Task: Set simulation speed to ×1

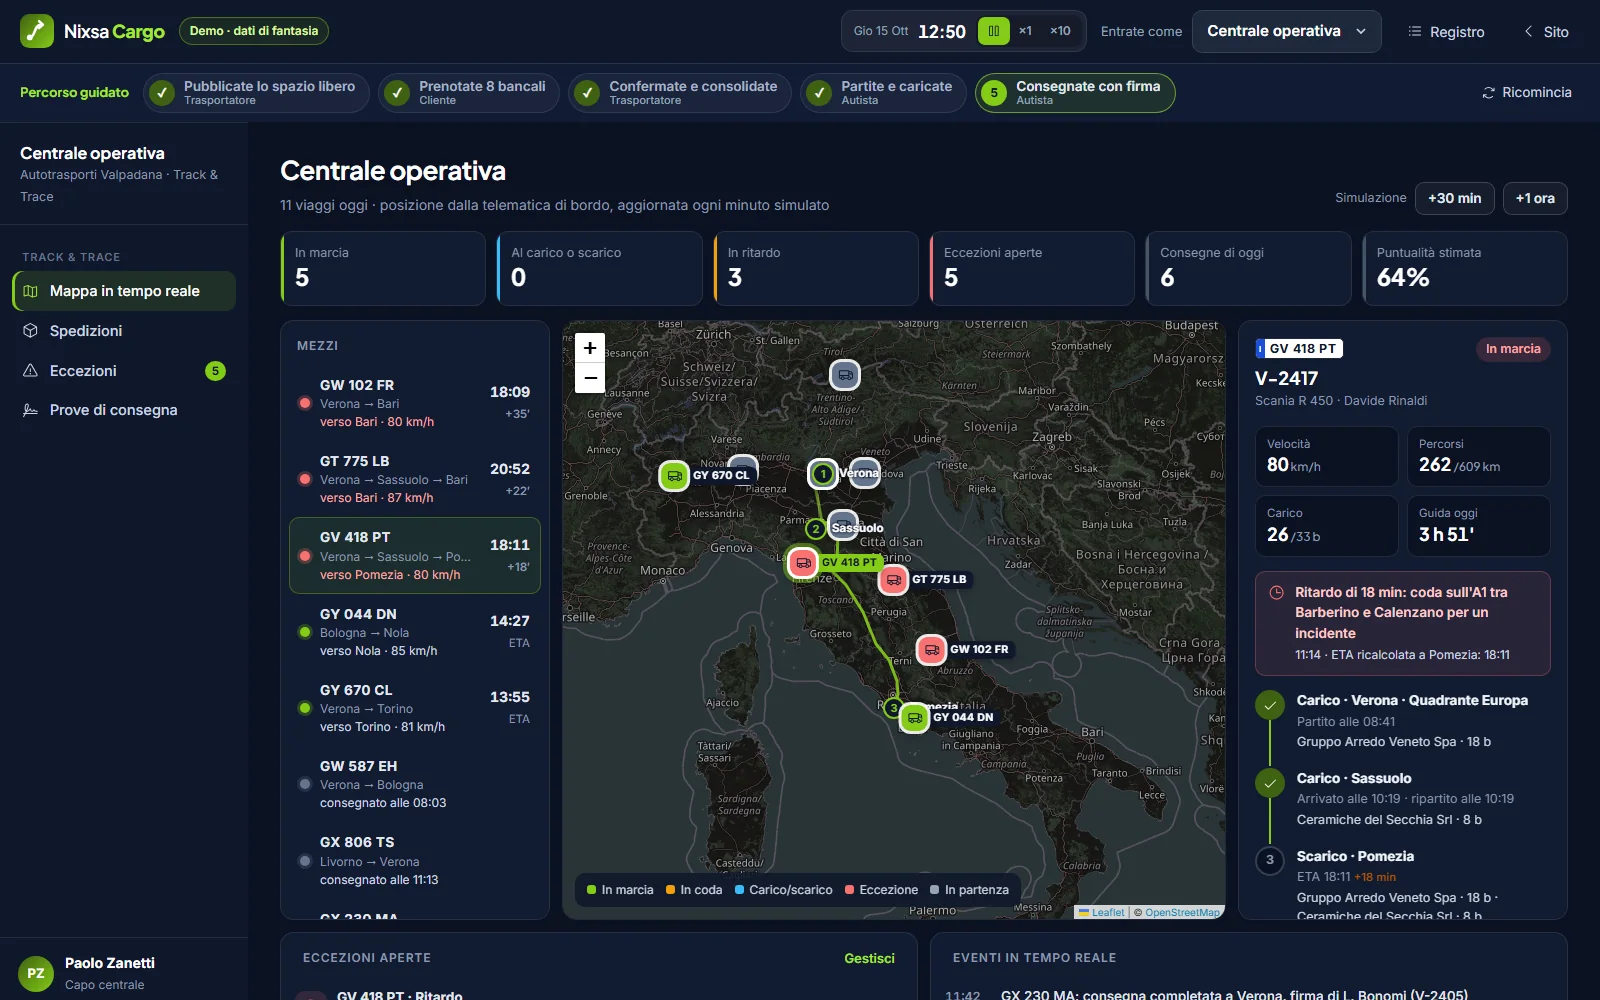Action: (x=1025, y=31)
